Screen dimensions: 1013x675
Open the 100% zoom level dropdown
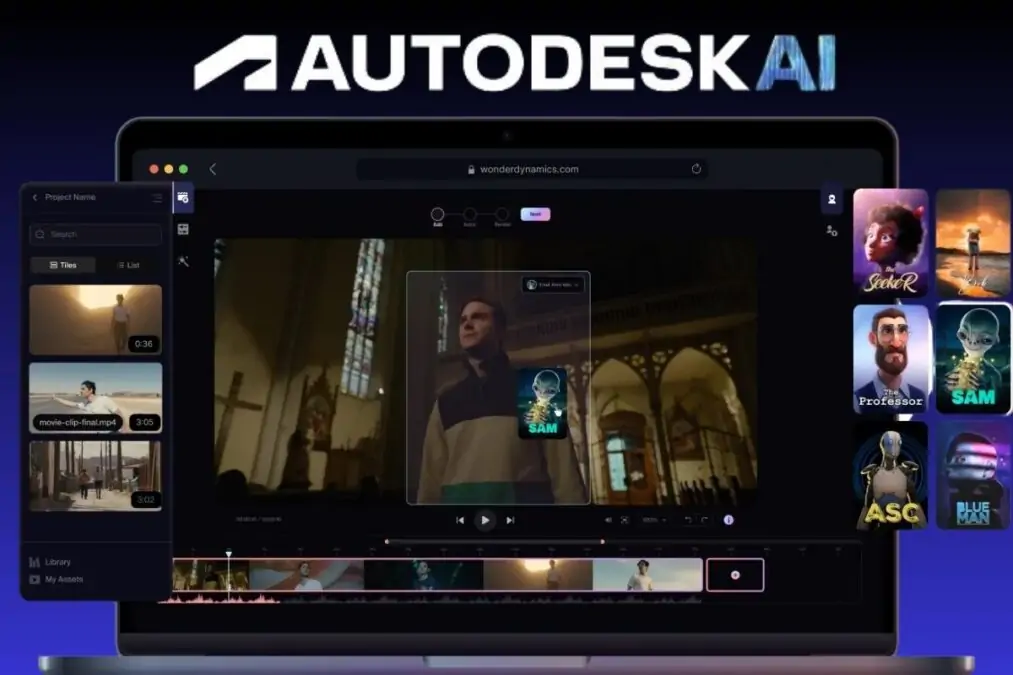click(x=654, y=520)
